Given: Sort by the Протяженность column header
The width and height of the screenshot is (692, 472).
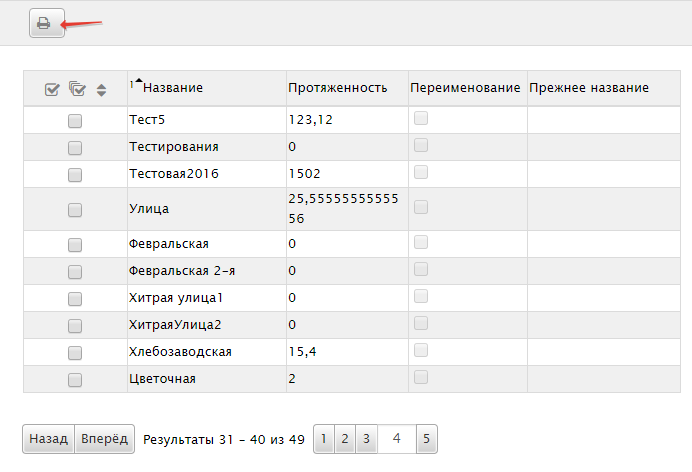Looking at the screenshot, I should [338, 88].
